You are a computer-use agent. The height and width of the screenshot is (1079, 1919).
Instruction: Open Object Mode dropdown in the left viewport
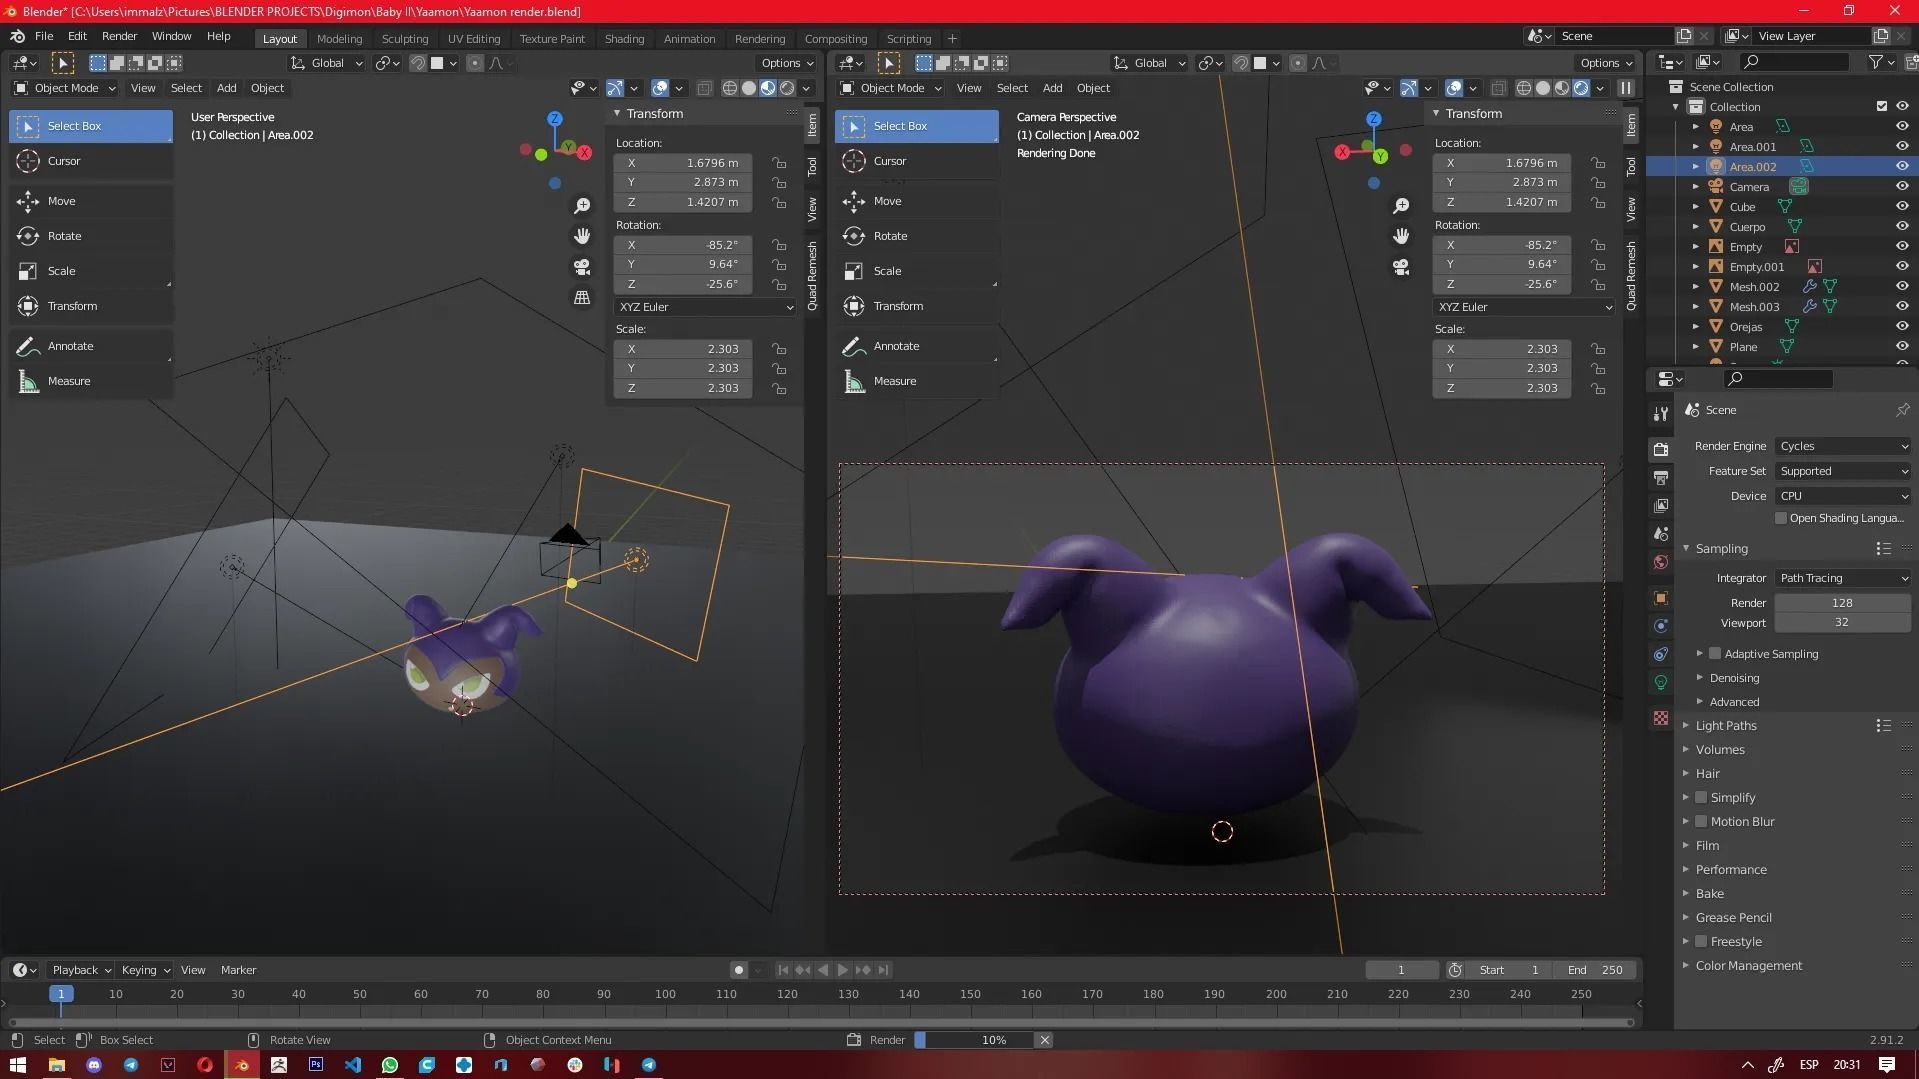pyautogui.click(x=65, y=88)
